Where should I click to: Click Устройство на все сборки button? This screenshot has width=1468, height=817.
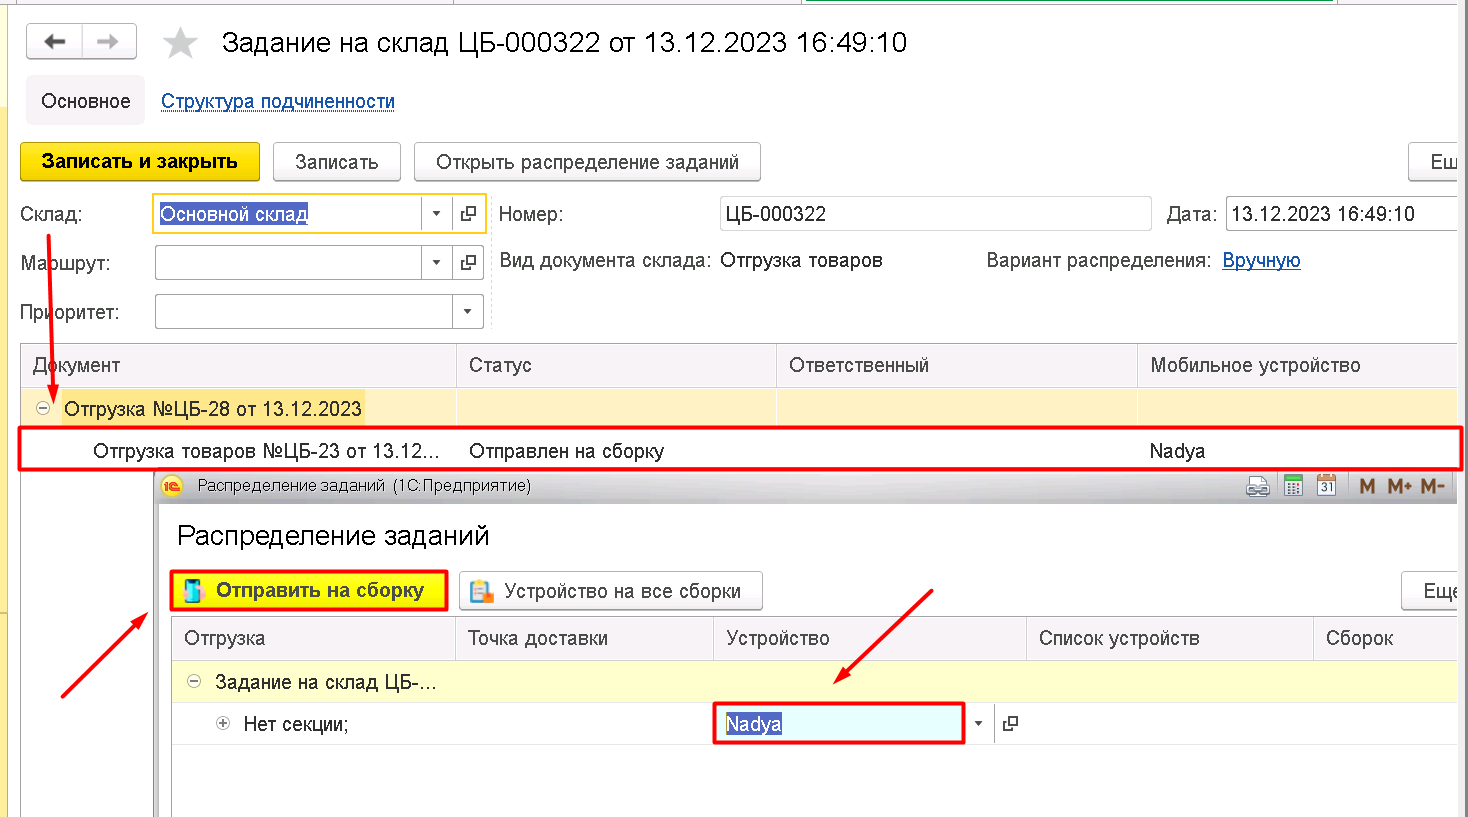pyautogui.click(x=611, y=591)
